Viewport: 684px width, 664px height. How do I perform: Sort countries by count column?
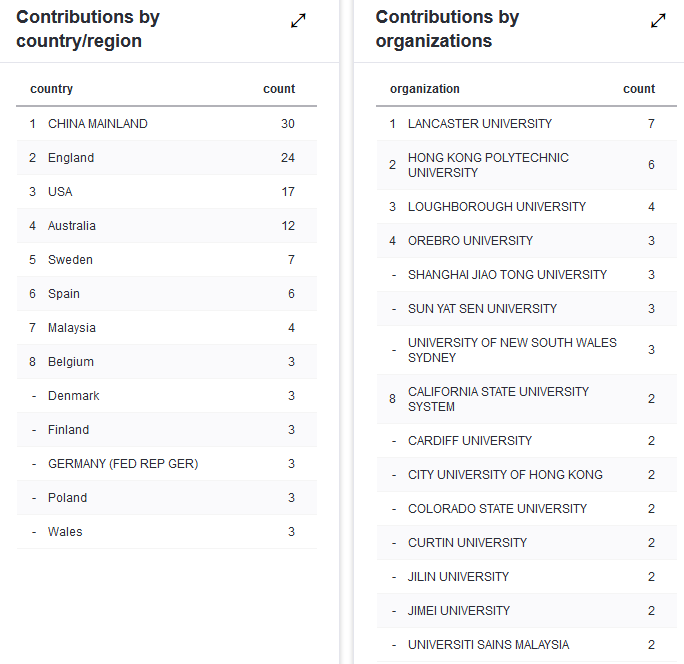[x=279, y=89]
